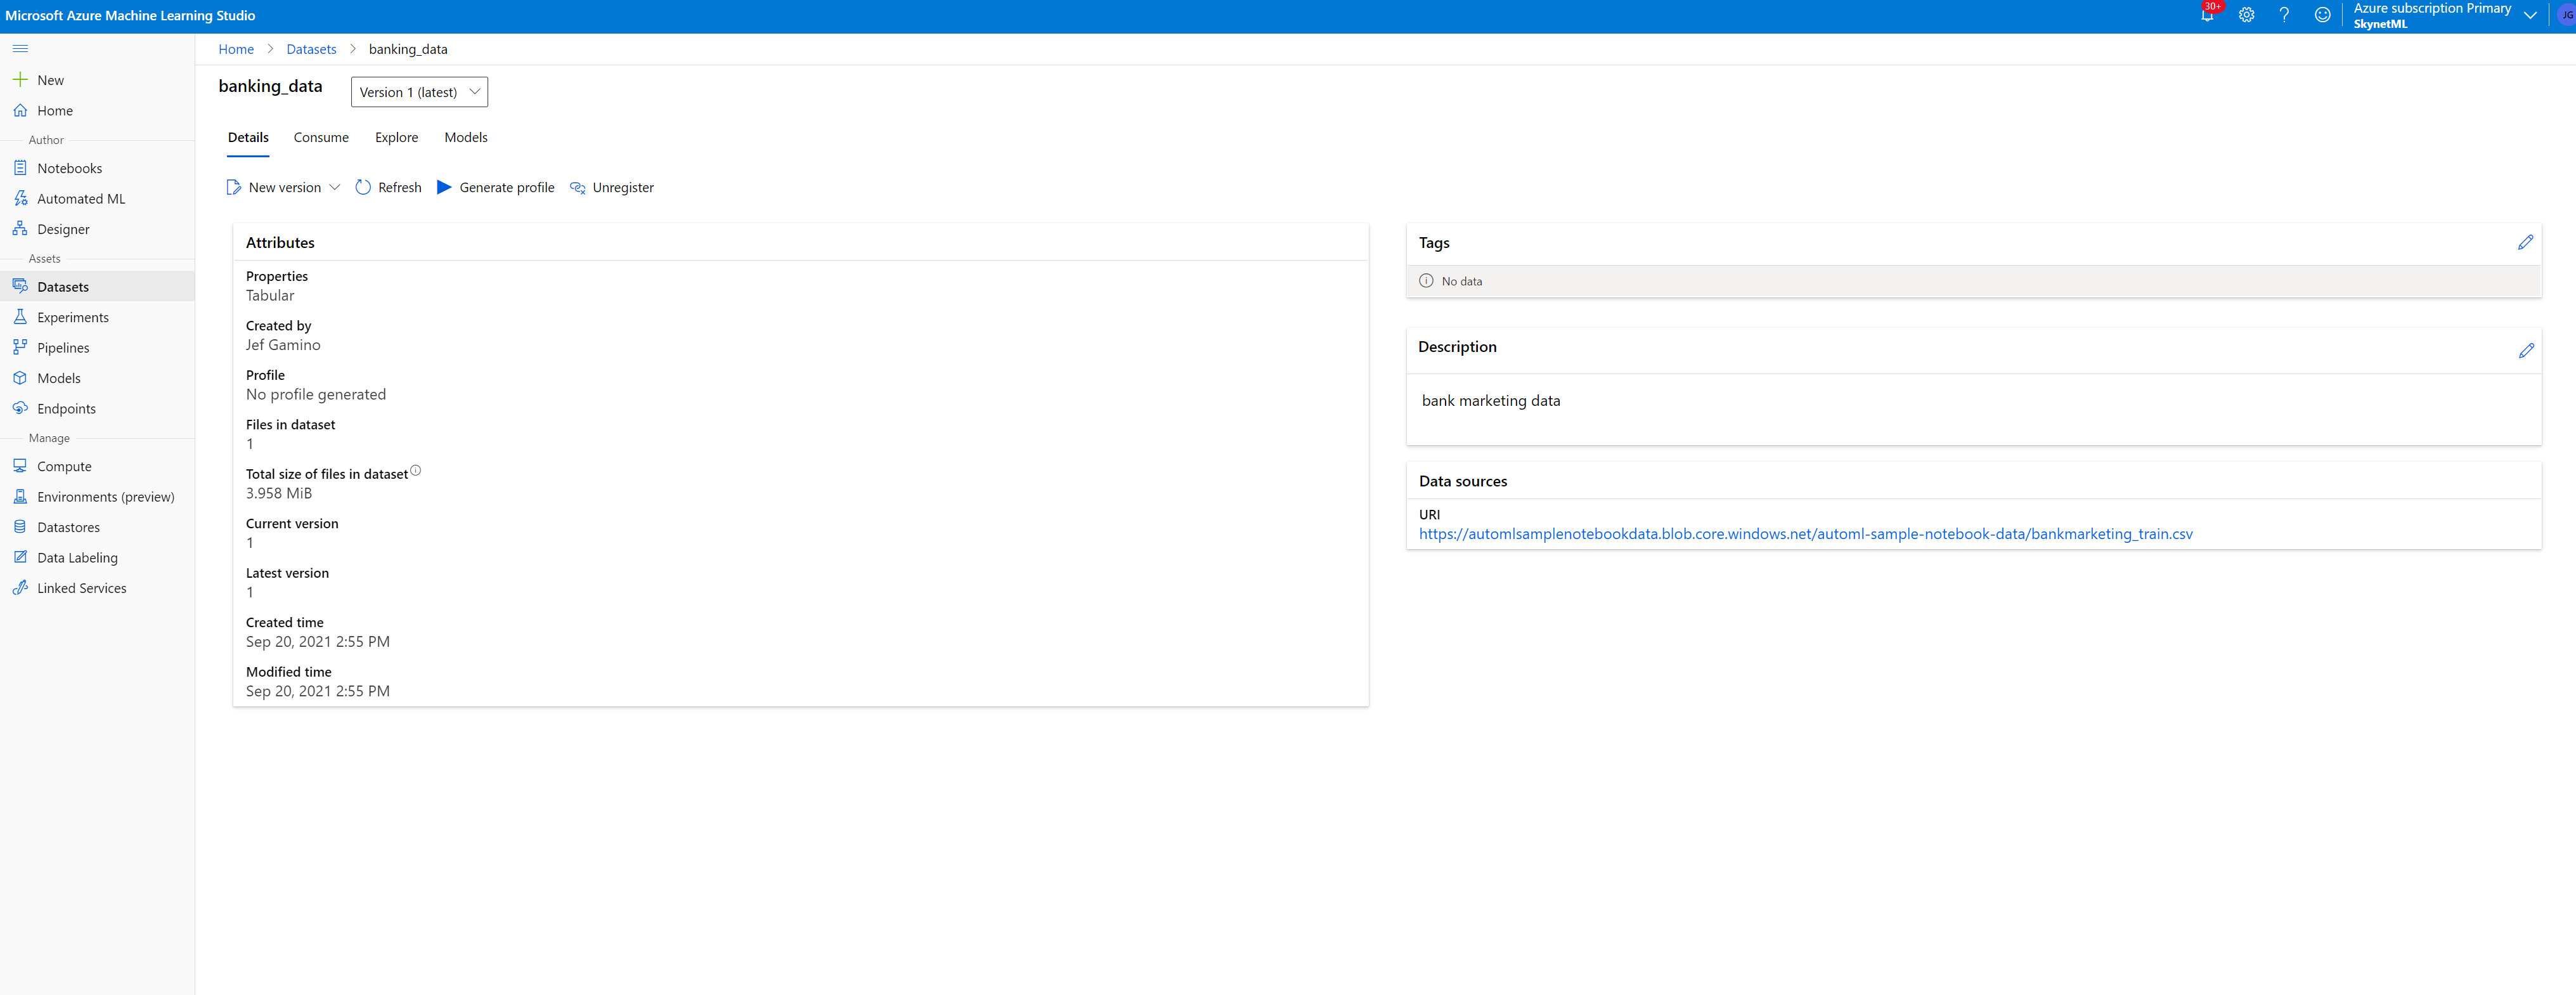Screen dimensions: 2576x995
Task: Click the Unregister button
Action: click(612, 187)
